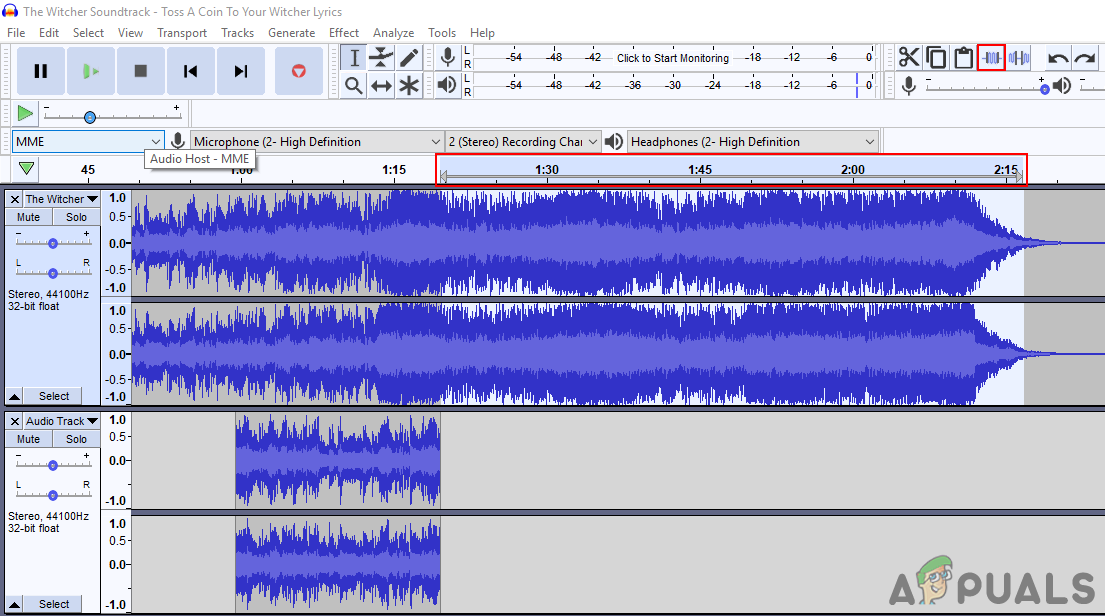Start recording with the Record button
The image size is (1105, 616).
[298, 70]
